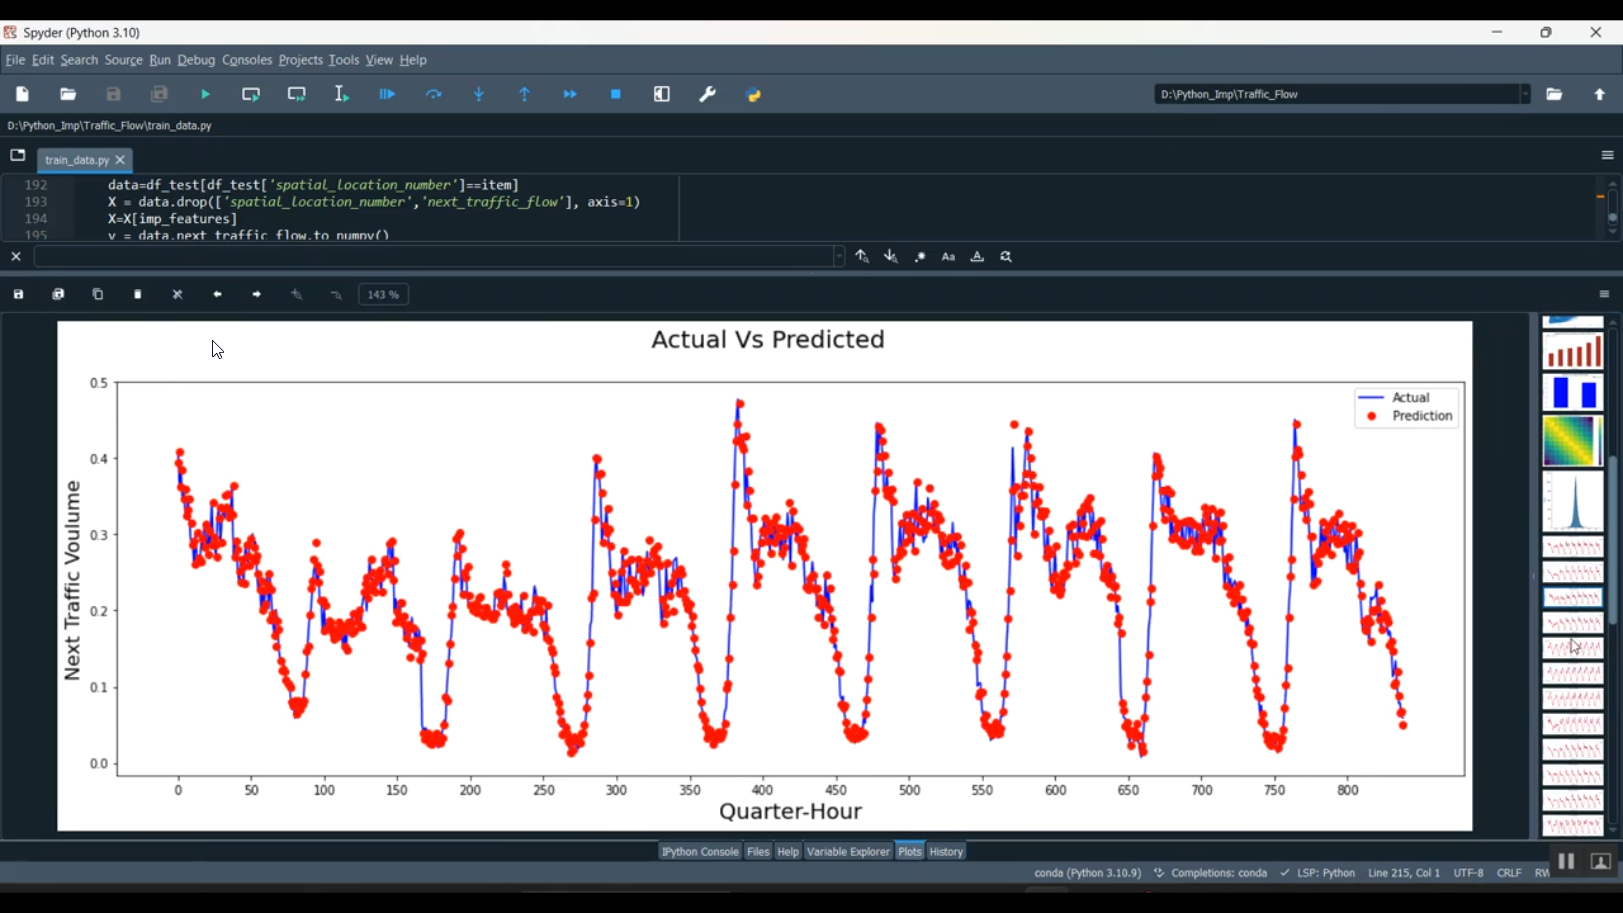
Task: Switch to the Variable Explorer pane
Action: [847, 851]
